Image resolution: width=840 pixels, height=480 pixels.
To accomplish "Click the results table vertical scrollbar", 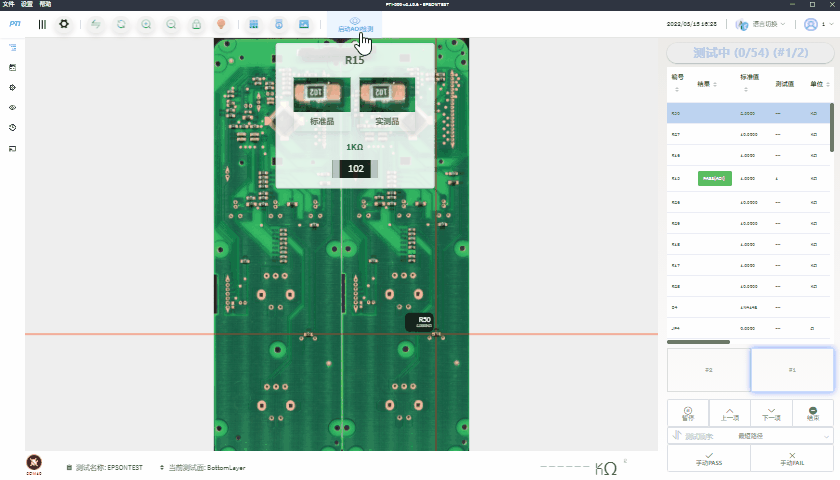I will 831,125.
